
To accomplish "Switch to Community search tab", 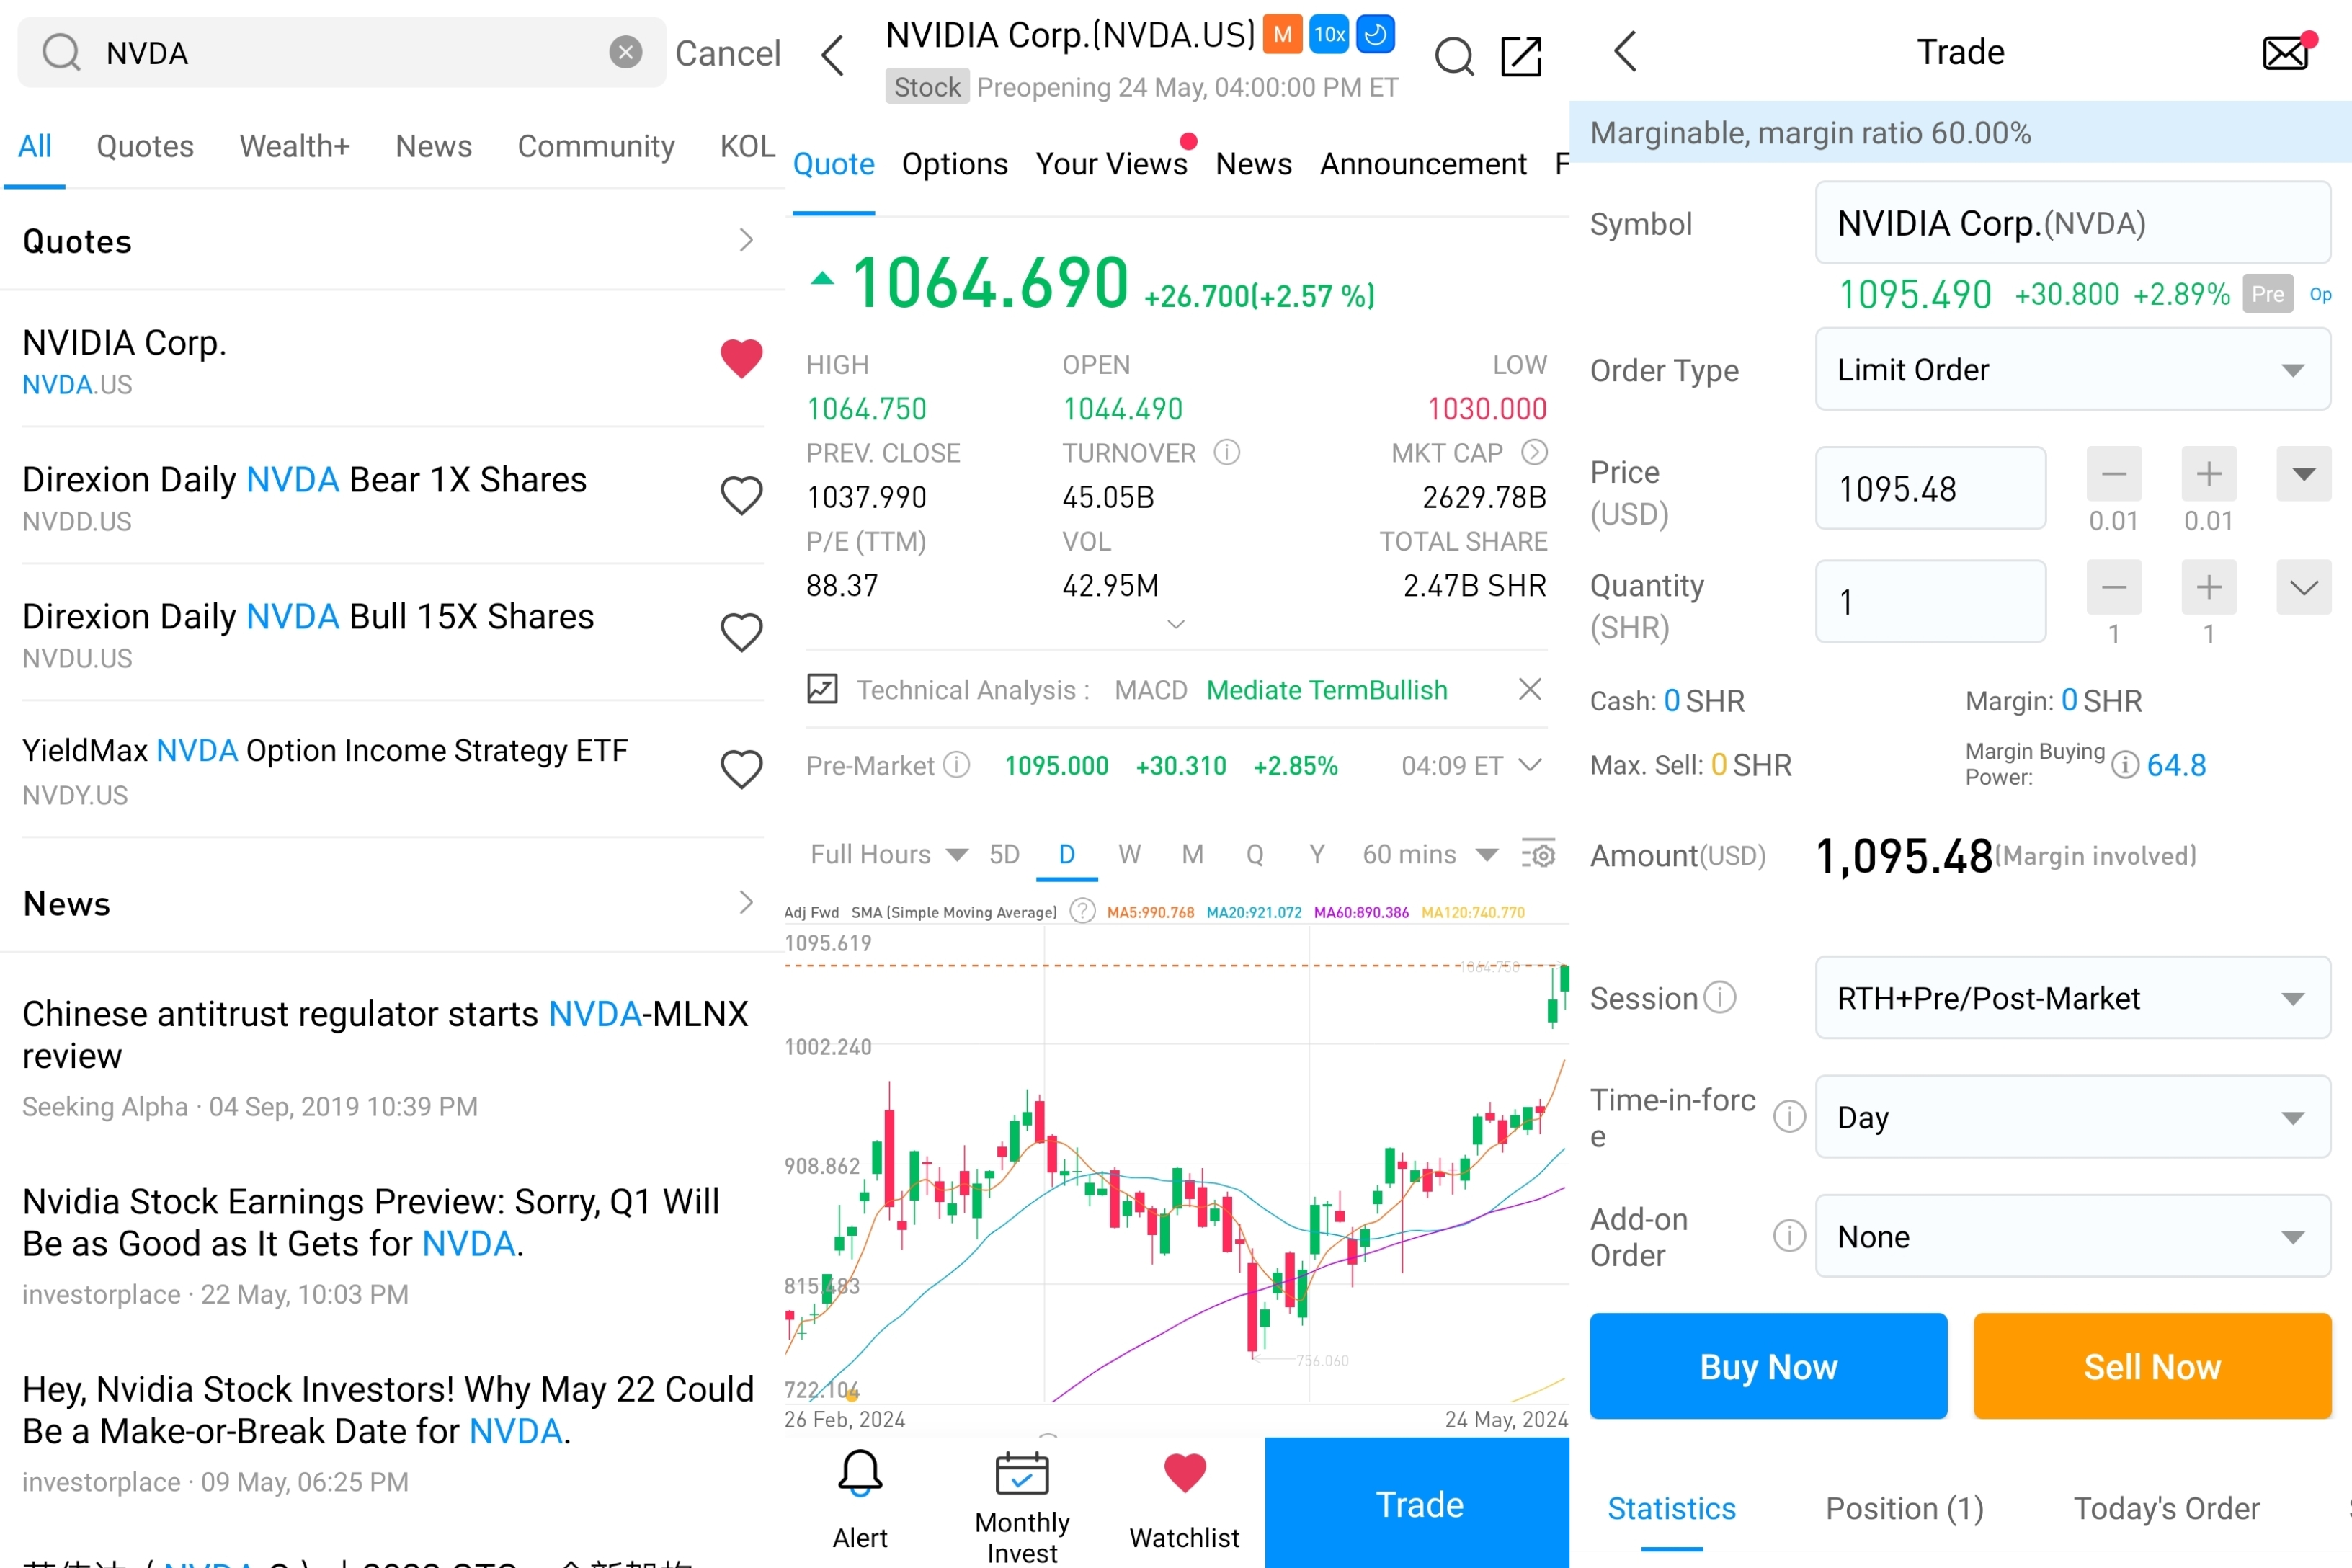I will pyautogui.click(x=596, y=146).
